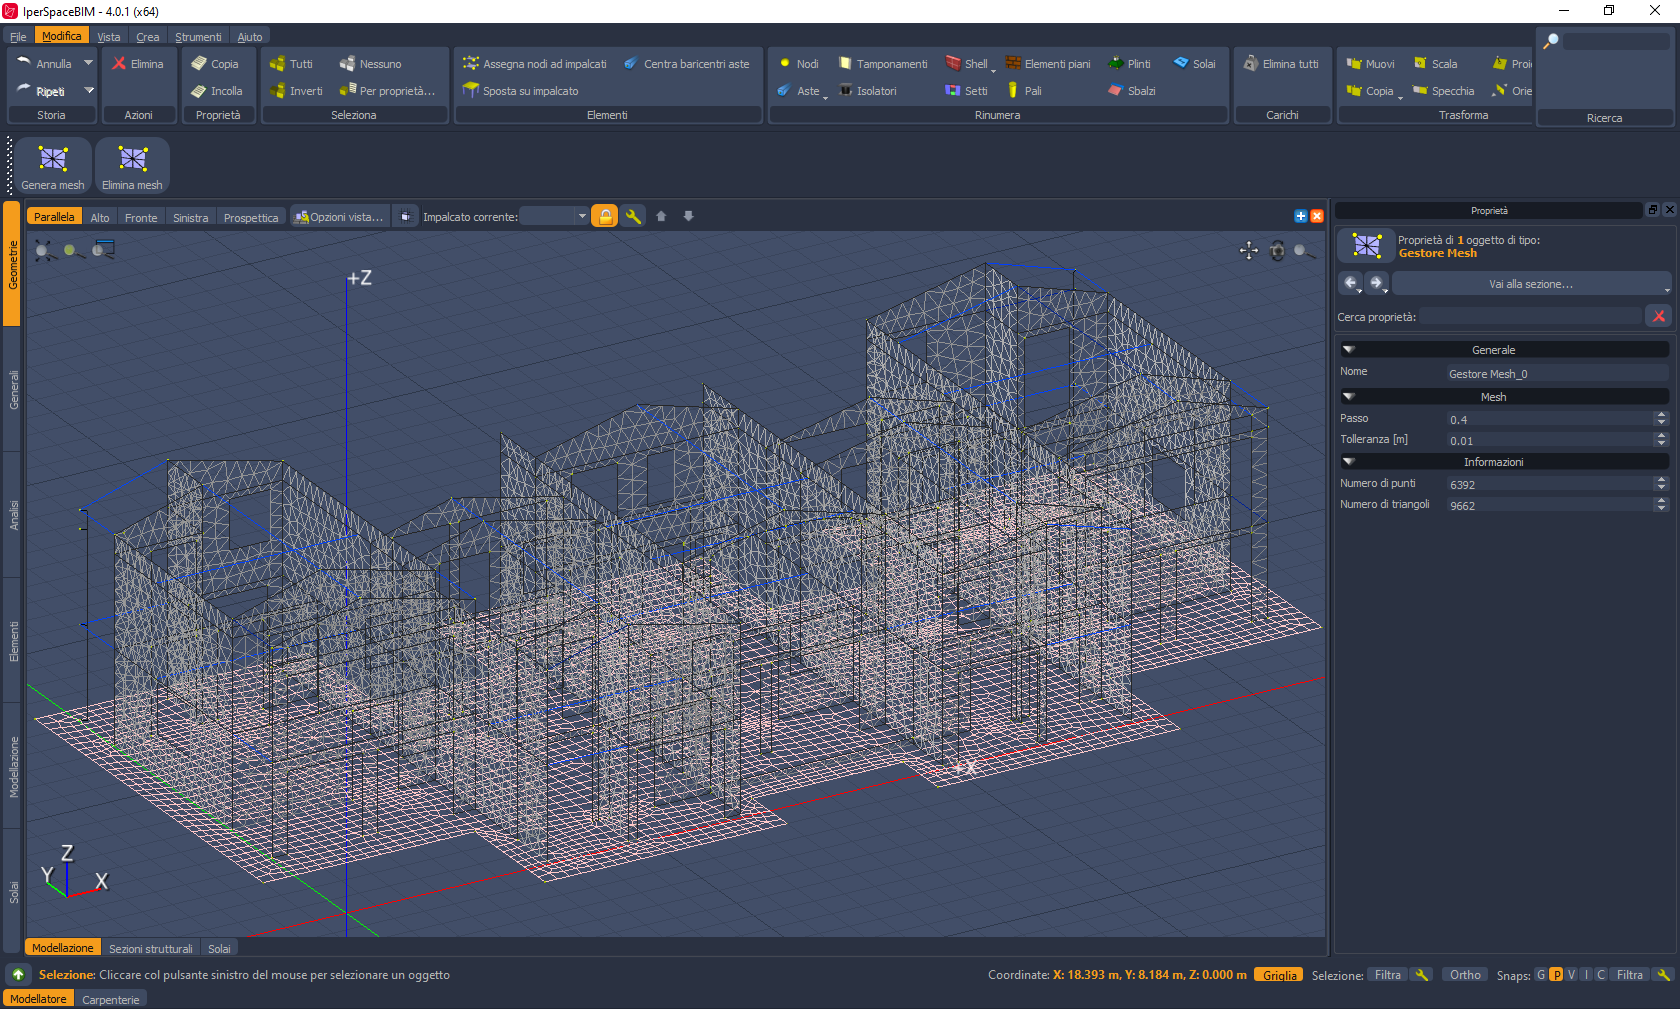Toggle the Griglia grid button
Image resolution: width=1680 pixels, height=1009 pixels.
[1278, 975]
